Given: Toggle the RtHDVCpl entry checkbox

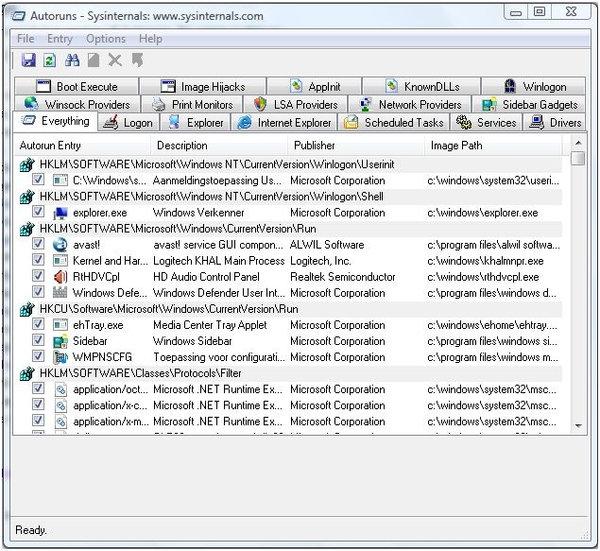Looking at the screenshot, I should (38, 276).
